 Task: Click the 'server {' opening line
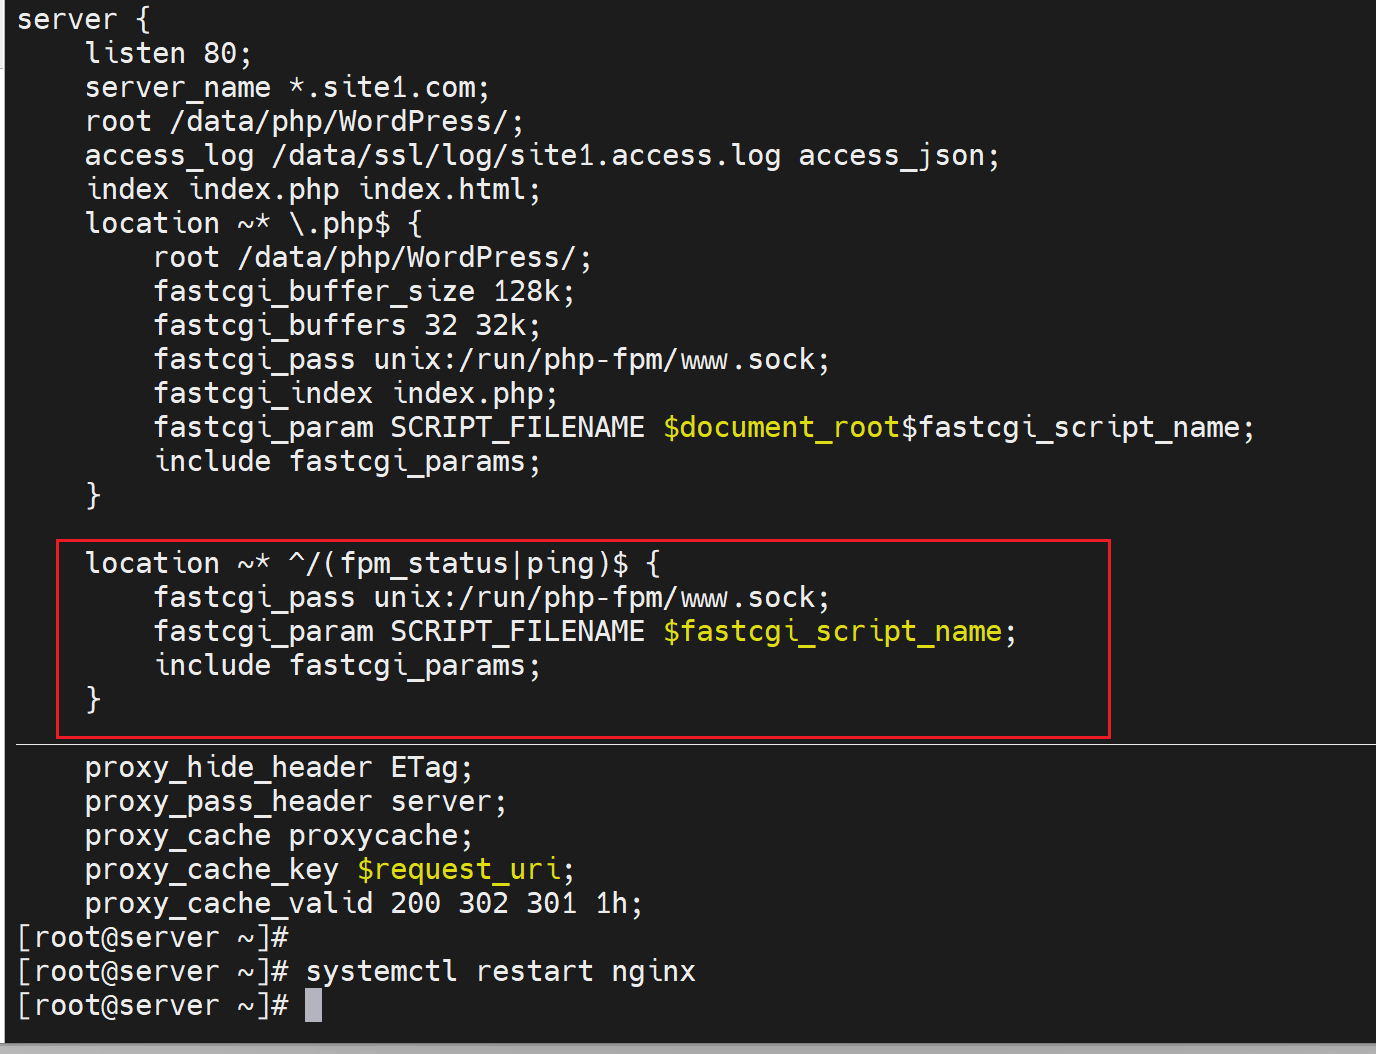[83, 19]
